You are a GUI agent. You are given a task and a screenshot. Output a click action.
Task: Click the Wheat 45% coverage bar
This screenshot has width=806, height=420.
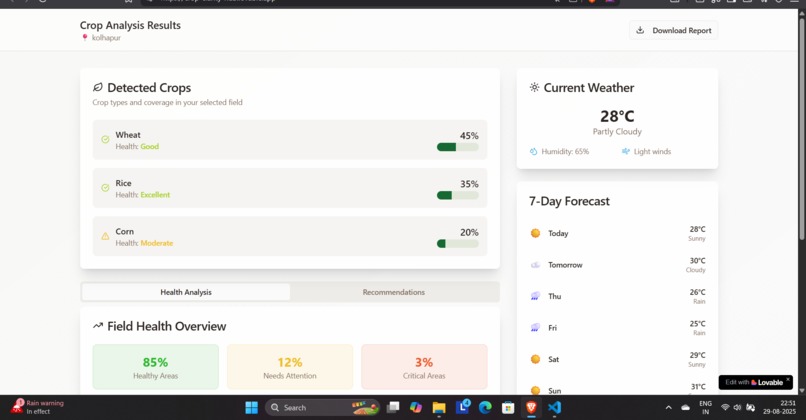pos(457,147)
